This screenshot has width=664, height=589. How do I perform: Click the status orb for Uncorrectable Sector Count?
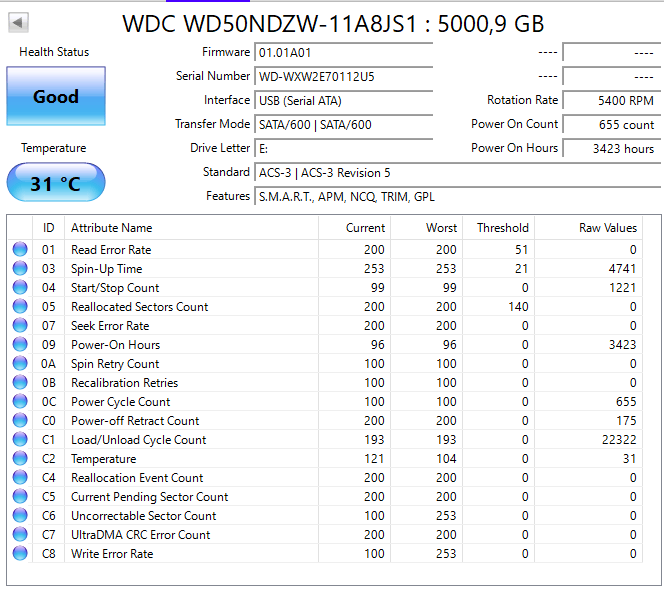20,516
